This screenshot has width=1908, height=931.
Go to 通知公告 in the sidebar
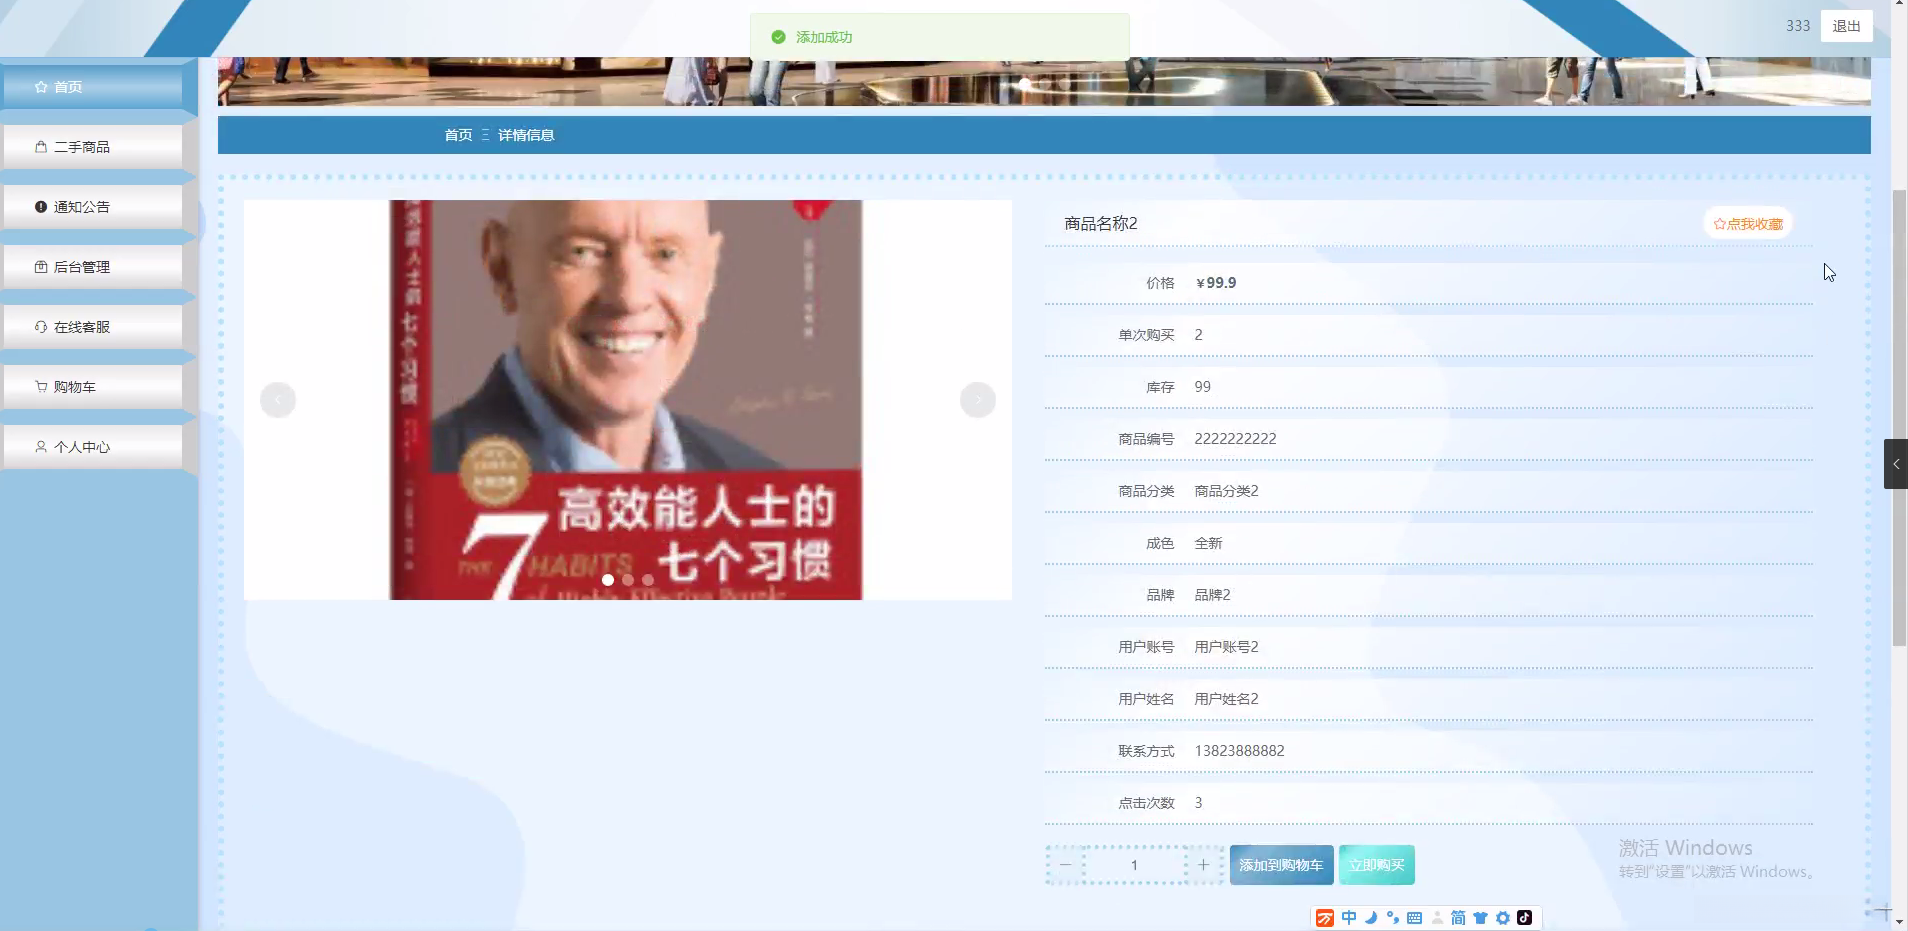[93, 207]
